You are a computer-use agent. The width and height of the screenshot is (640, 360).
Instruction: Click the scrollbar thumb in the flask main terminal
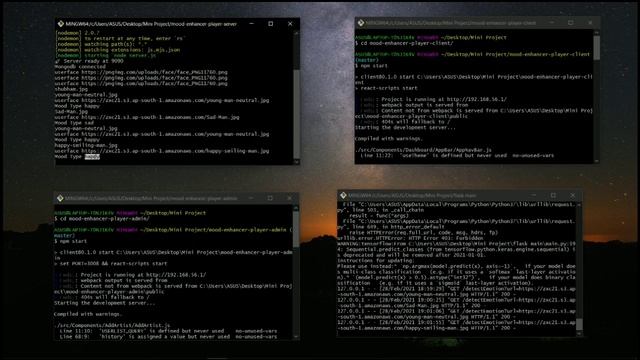[579, 324]
